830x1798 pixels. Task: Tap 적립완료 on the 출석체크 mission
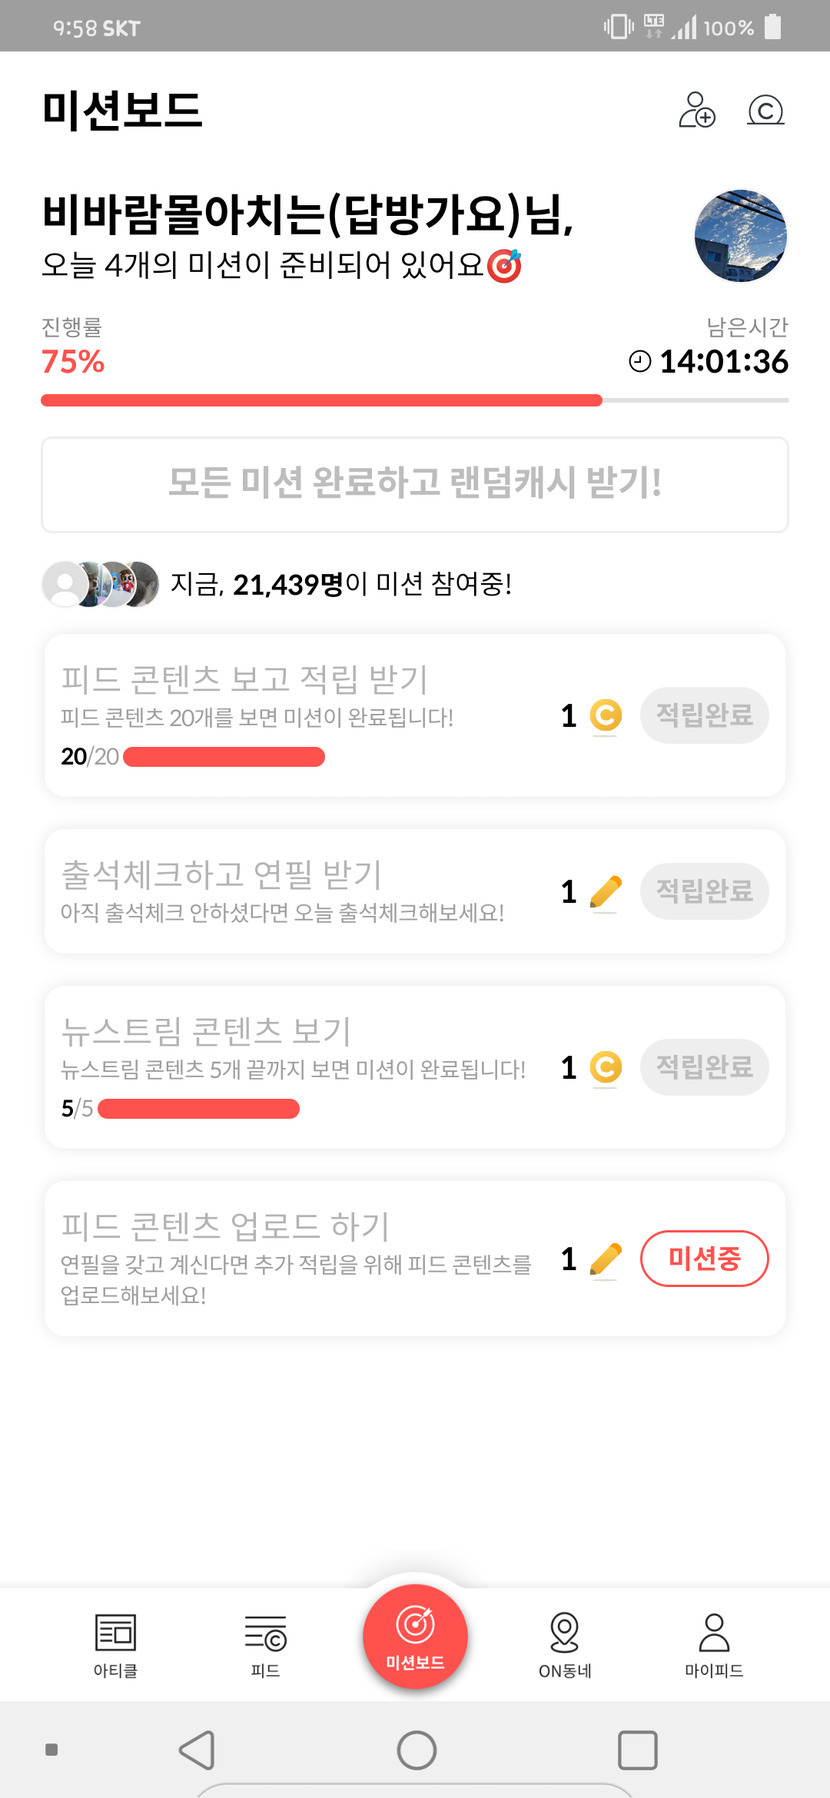tap(704, 892)
